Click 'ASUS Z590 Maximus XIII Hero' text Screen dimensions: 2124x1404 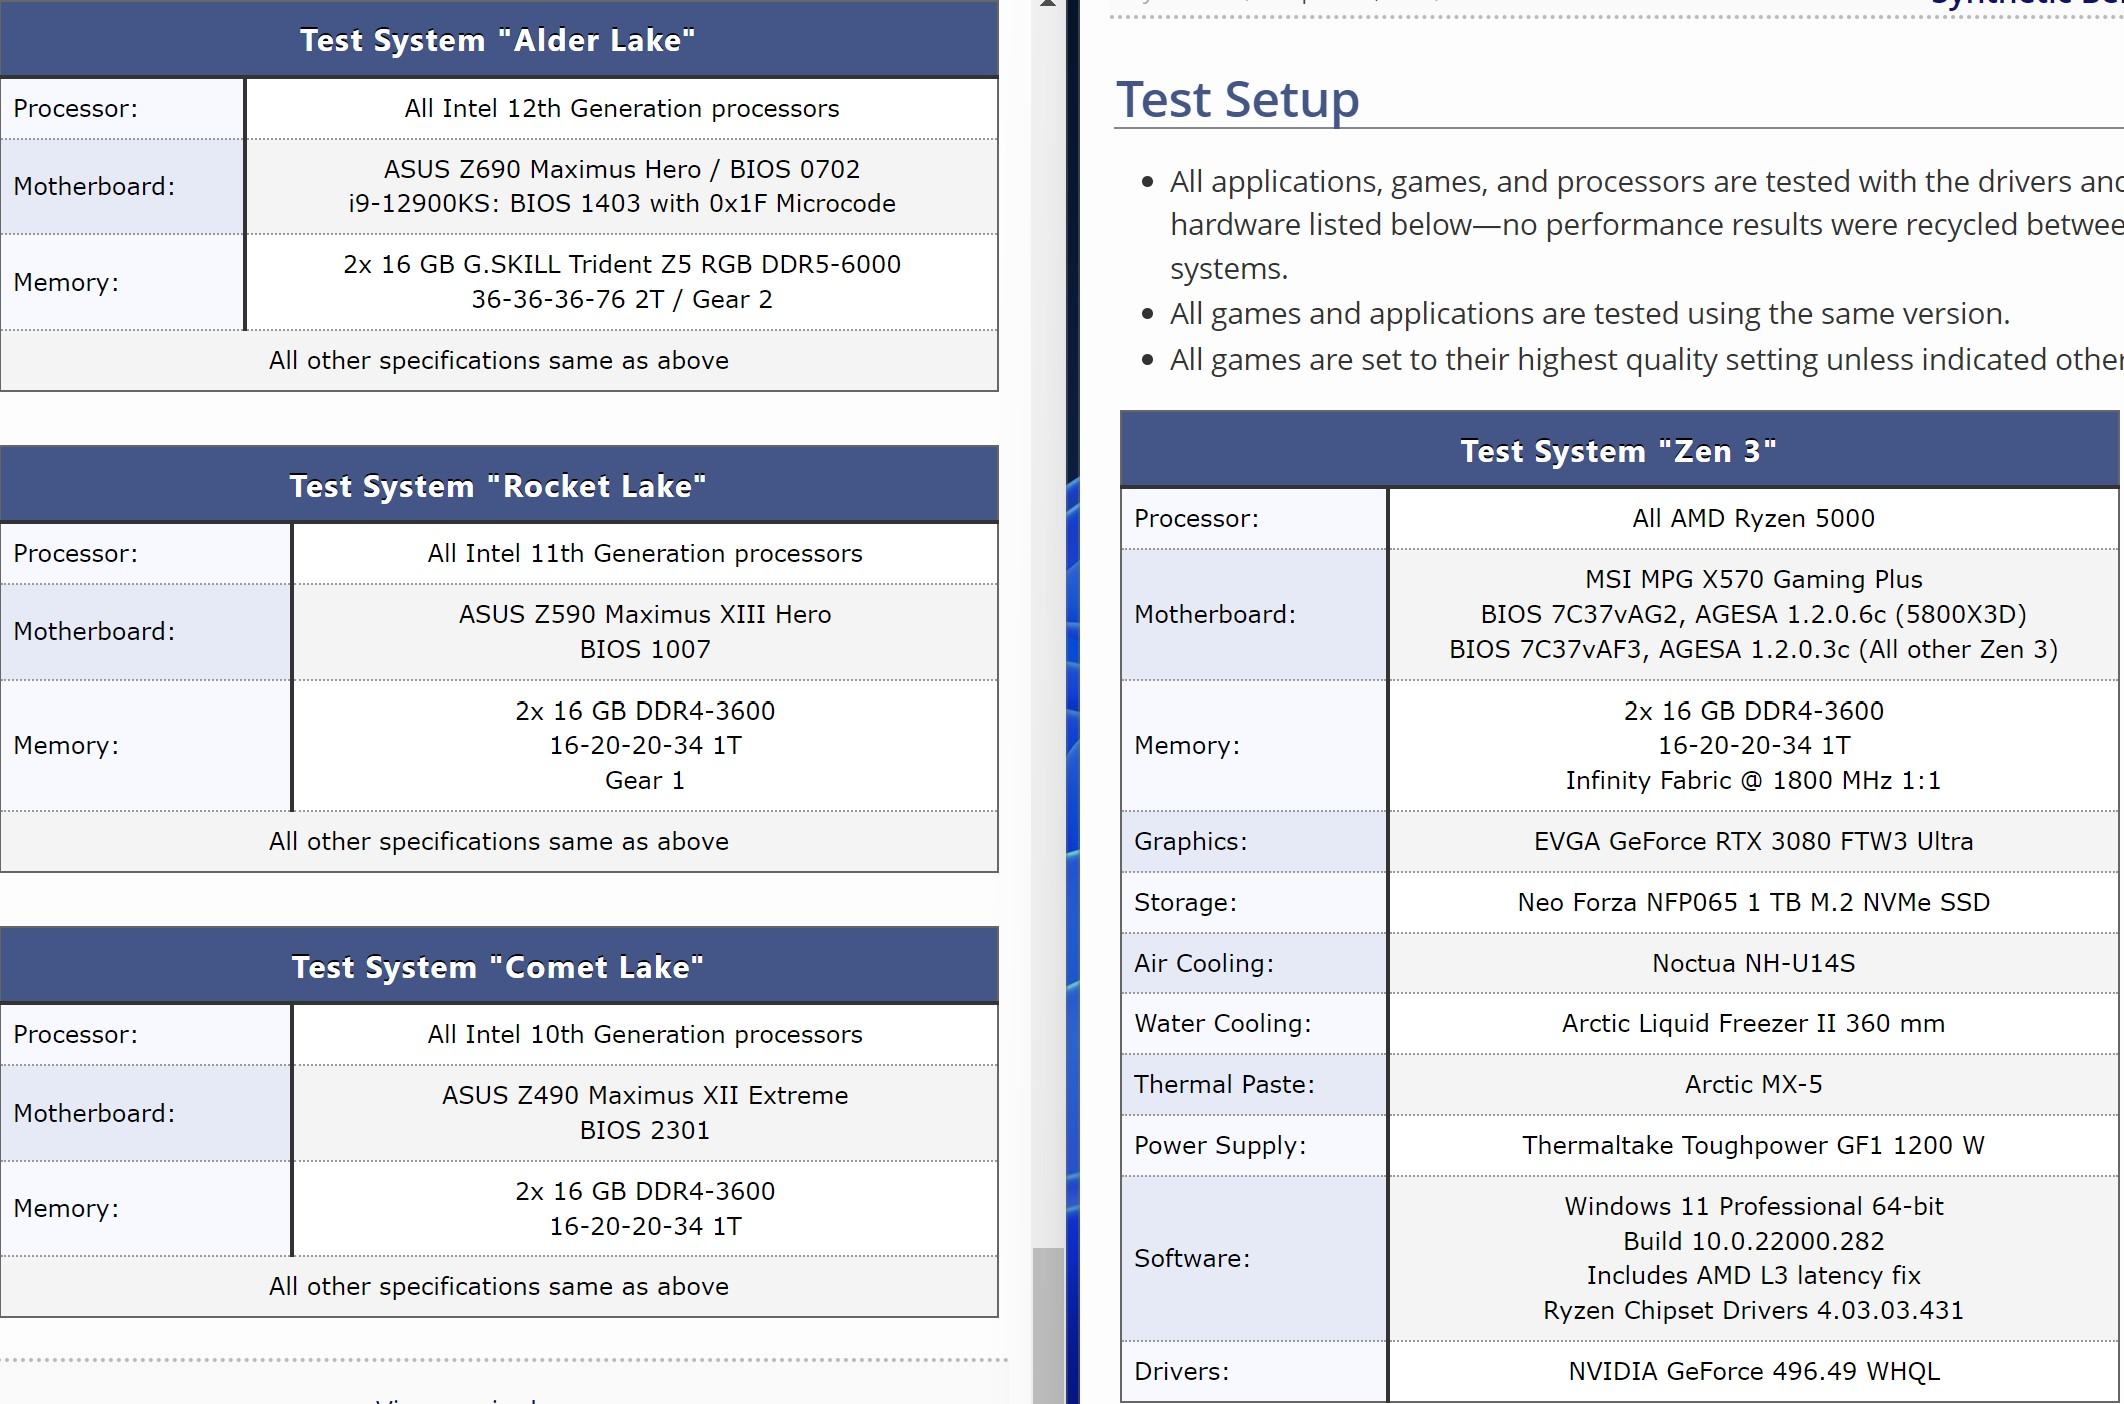[x=645, y=614]
